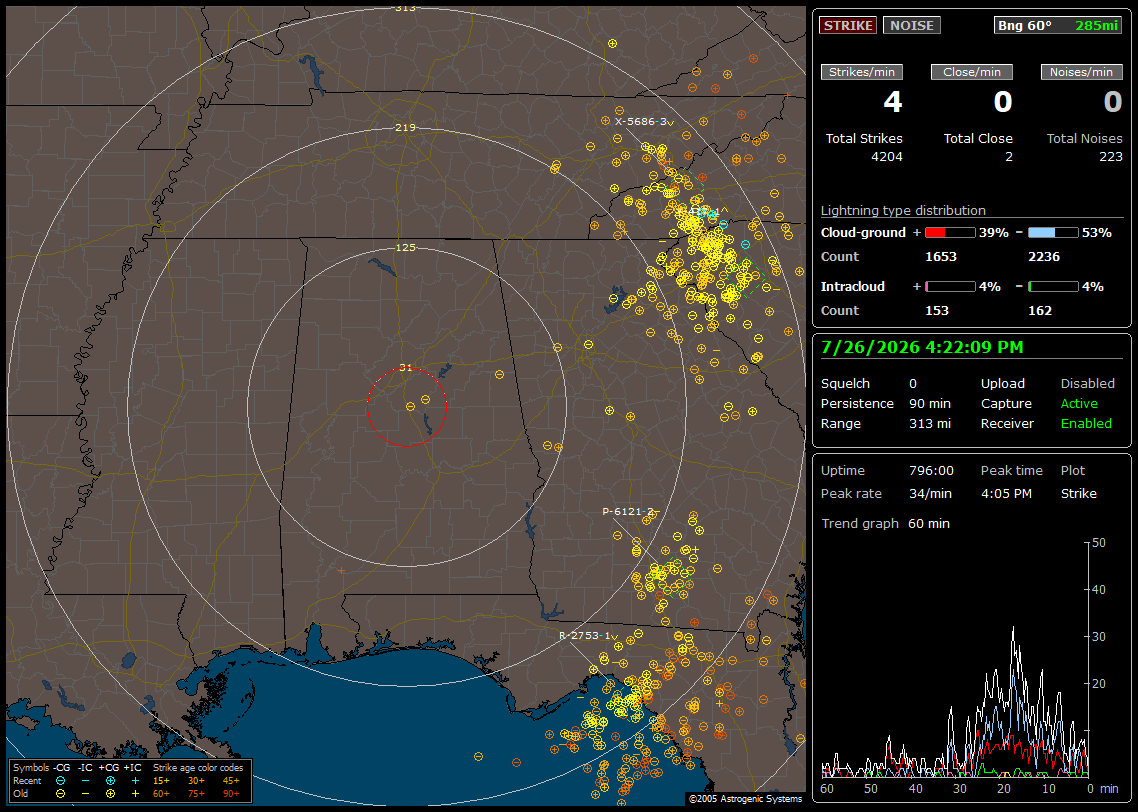Click the negative intracloud green bar
The width and height of the screenshot is (1138, 812).
click(1052, 287)
